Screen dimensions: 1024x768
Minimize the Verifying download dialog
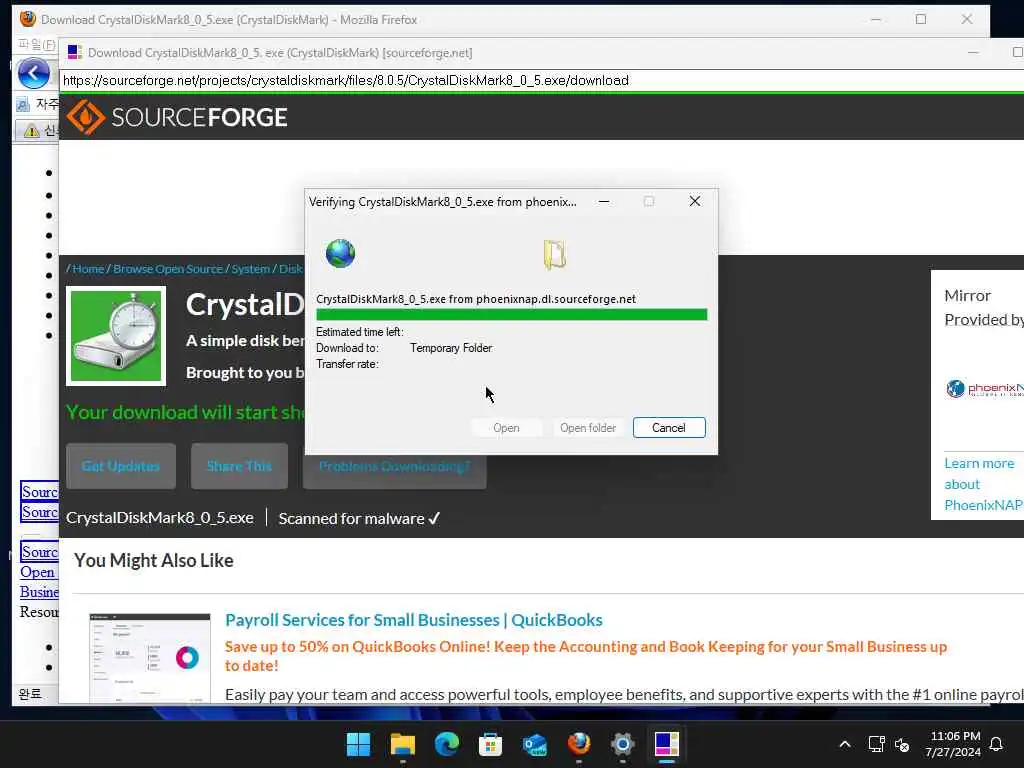pyautogui.click(x=604, y=201)
